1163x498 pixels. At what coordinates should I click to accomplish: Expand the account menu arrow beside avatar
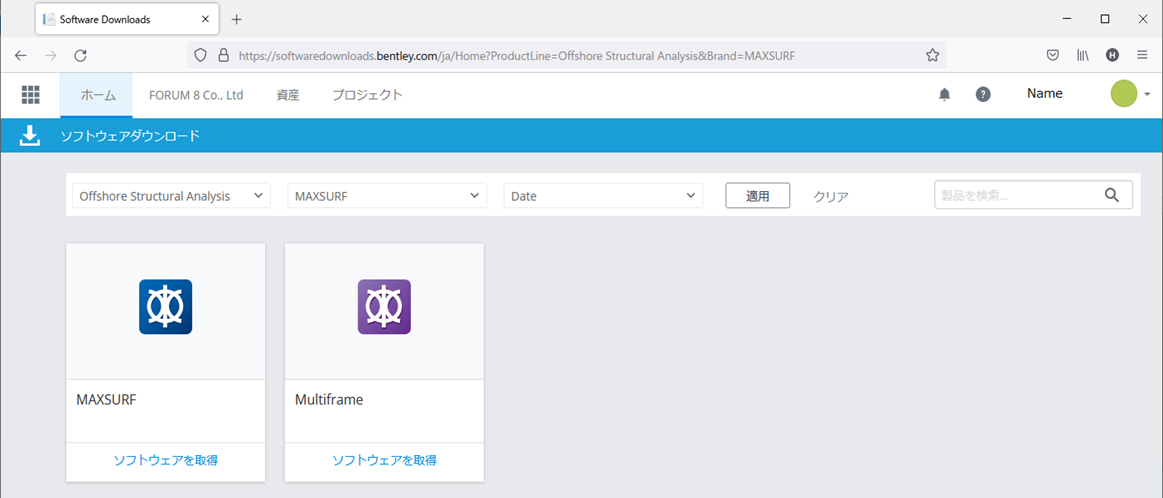(x=1147, y=94)
